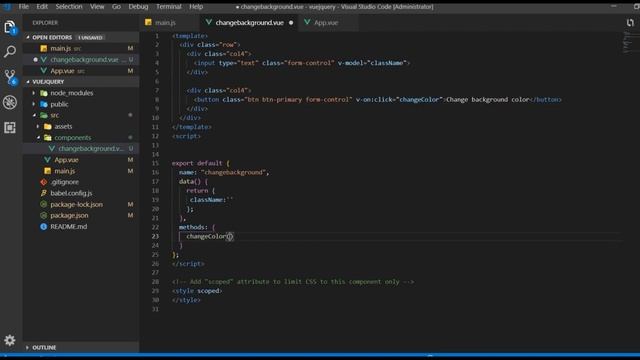The width and height of the screenshot is (640, 360).
Task: Expand the node_modules folder
Action: point(34,93)
